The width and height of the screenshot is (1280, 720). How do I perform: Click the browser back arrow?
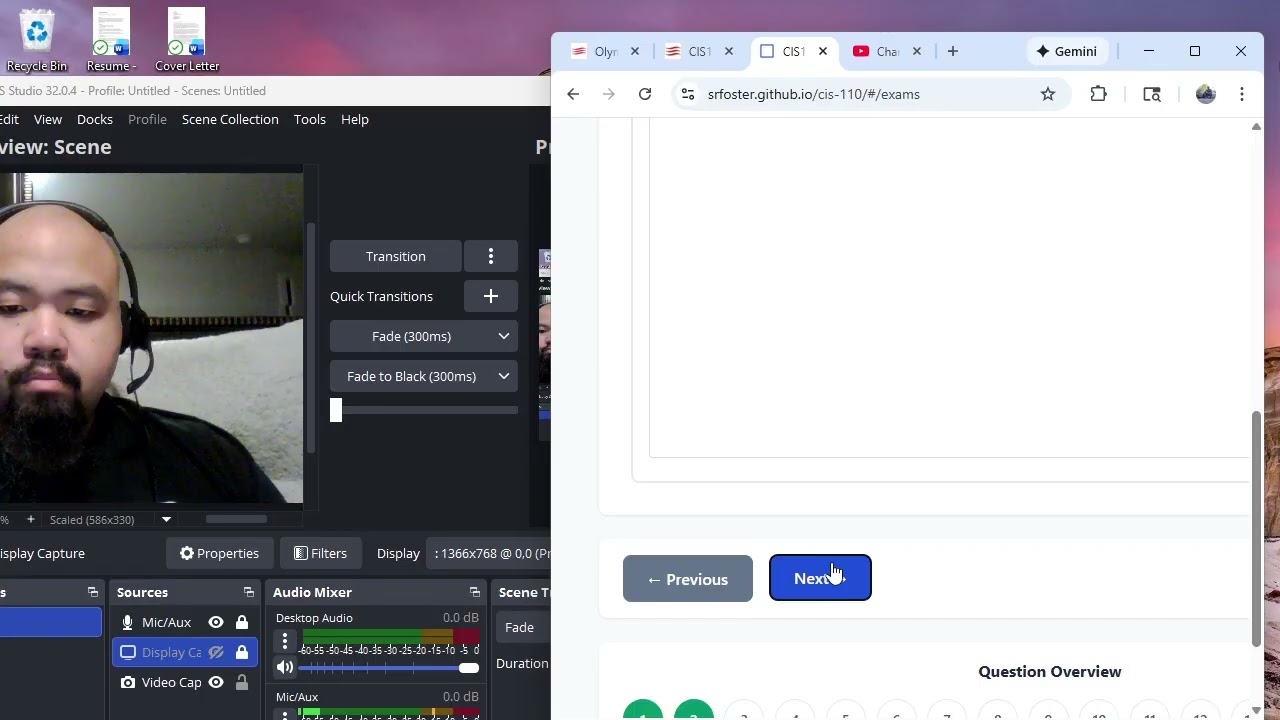pos(573,94)
